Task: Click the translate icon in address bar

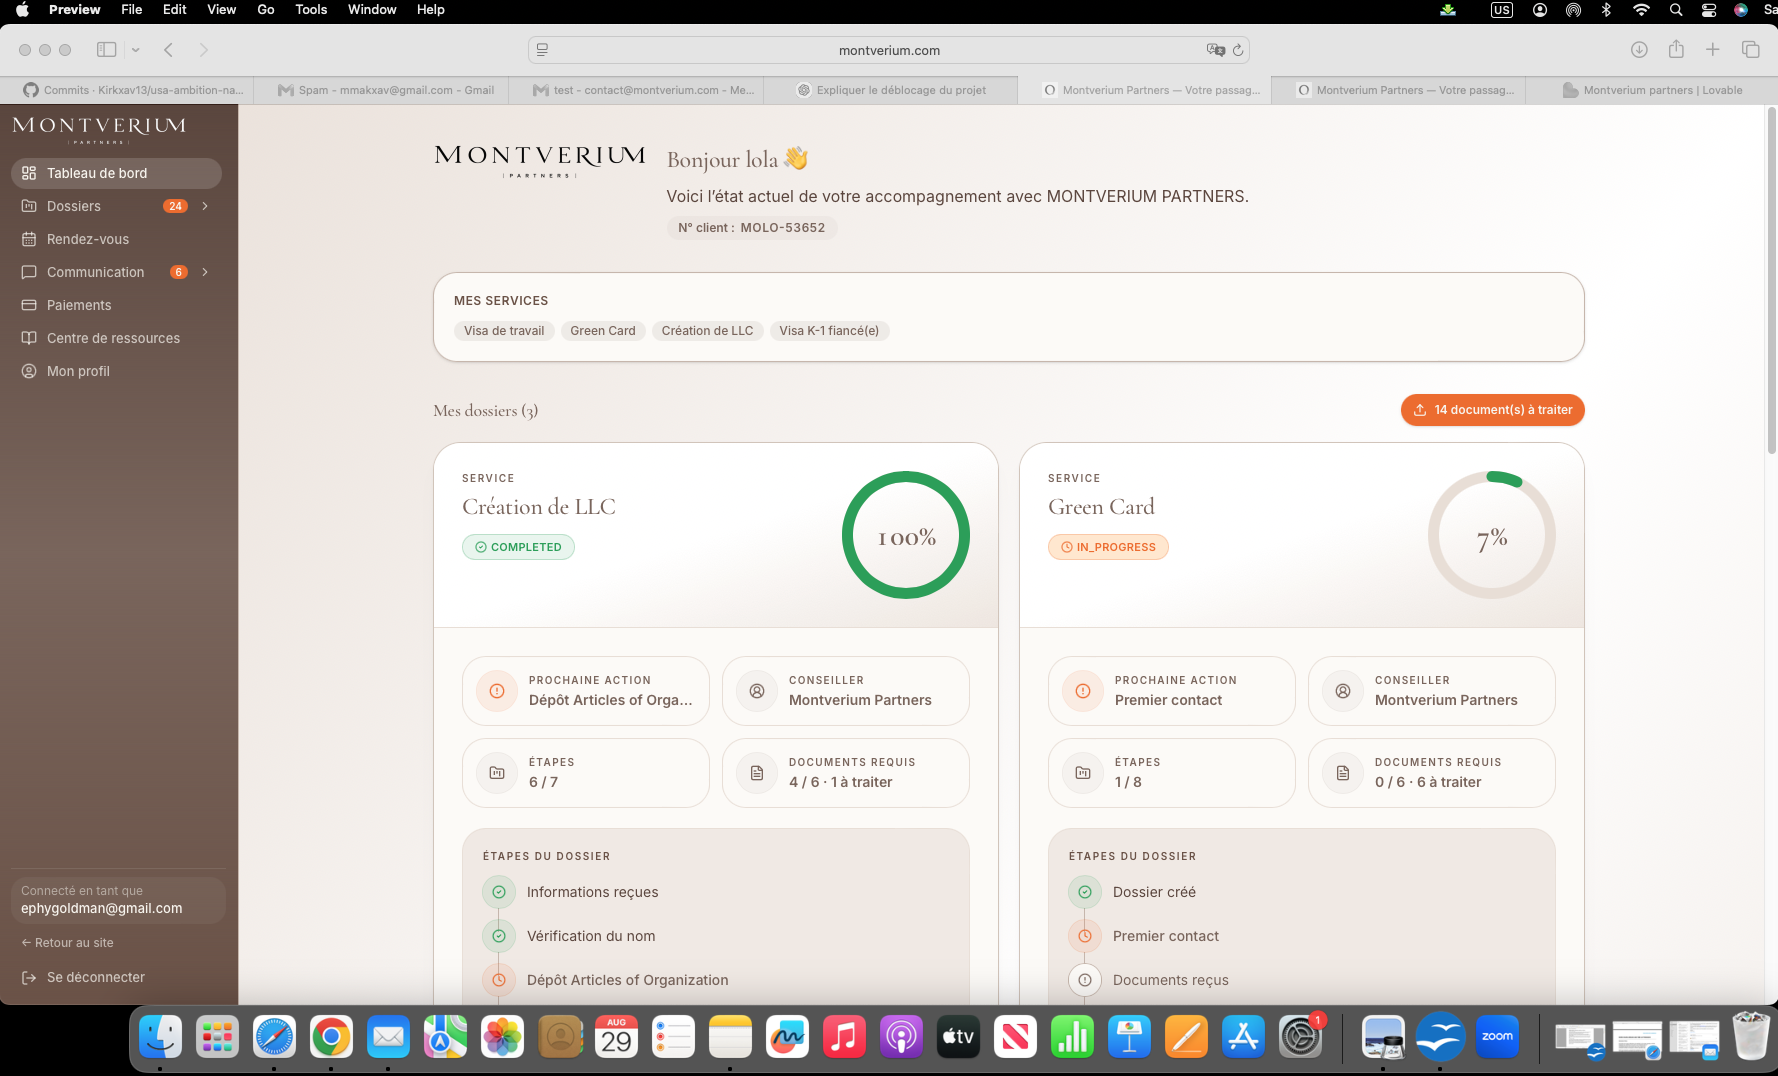Action: point(1215,50)
